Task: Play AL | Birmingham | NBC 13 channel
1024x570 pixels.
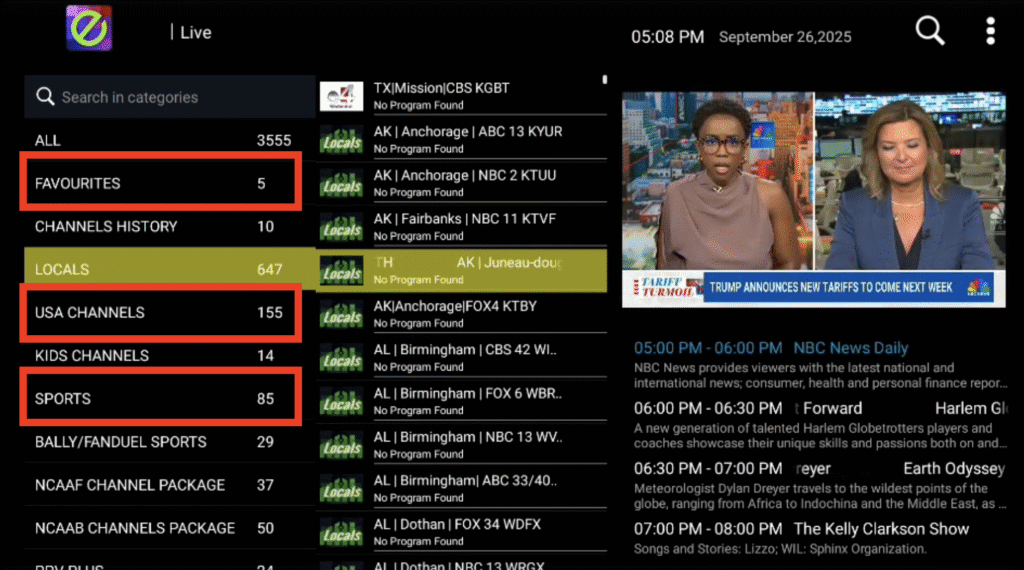Action: pyautogui.click(x=462, y=445)
